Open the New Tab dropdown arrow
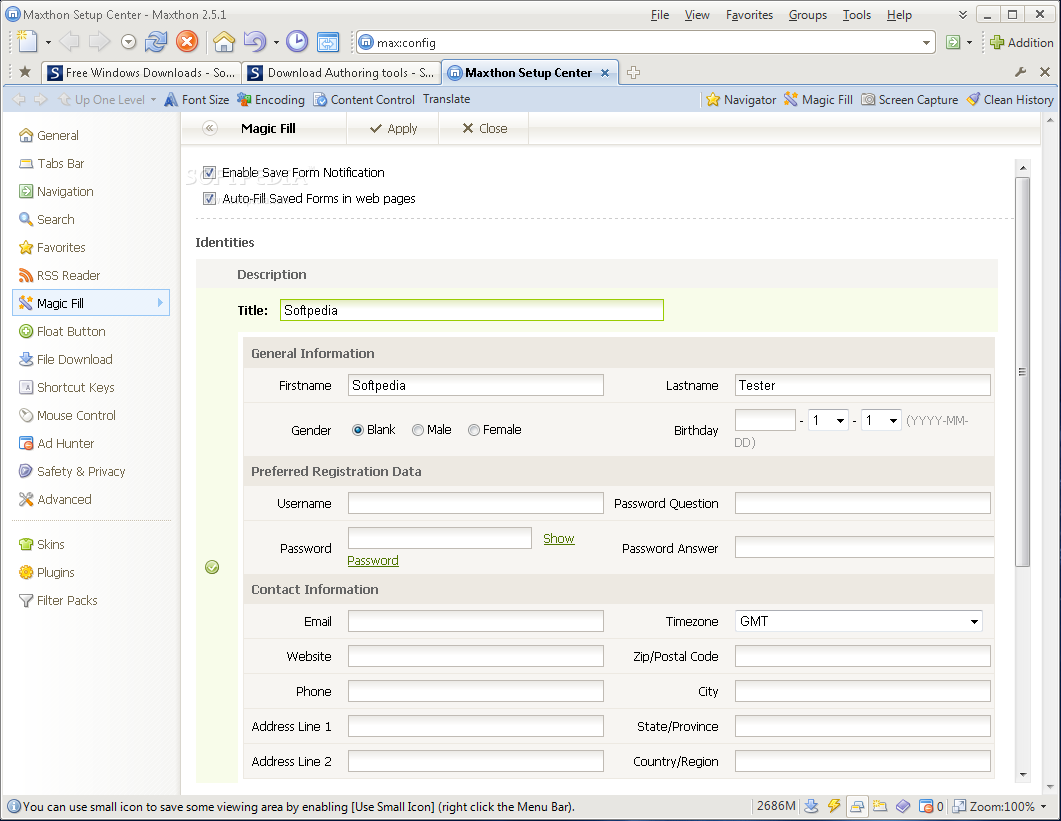The height and width of the screenshot is (821, 1061). click(48, 43)
